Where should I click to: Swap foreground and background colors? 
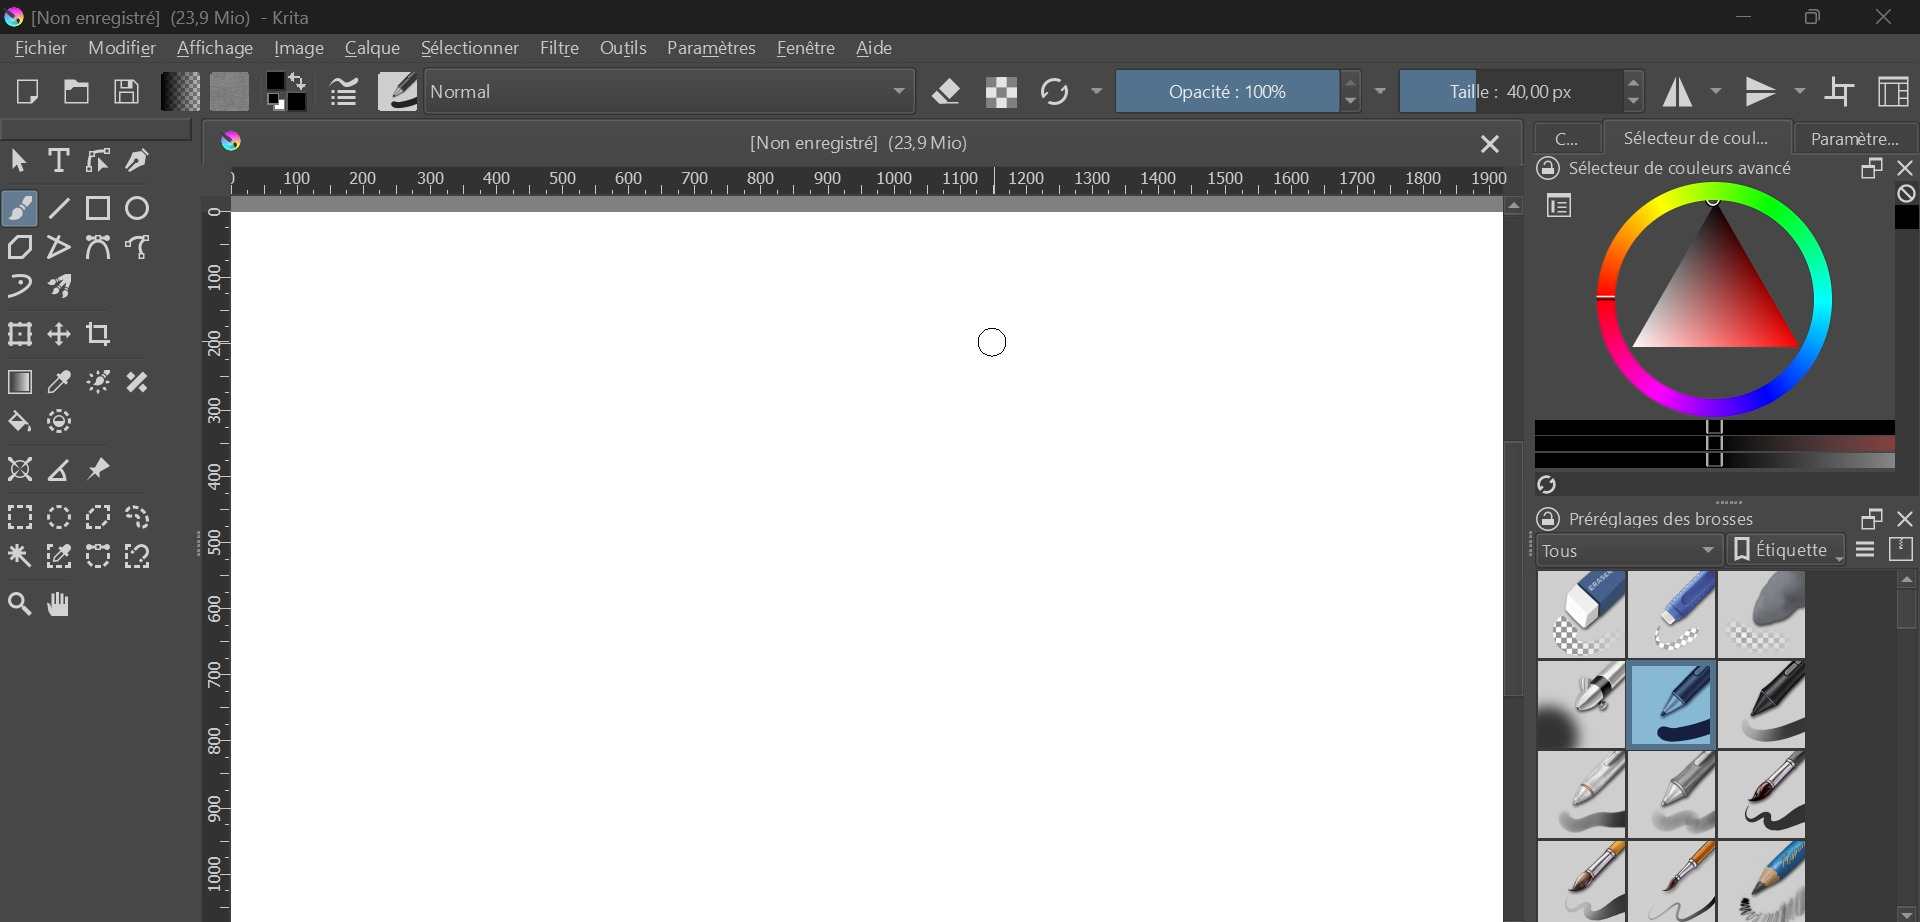tap(298, 82)
